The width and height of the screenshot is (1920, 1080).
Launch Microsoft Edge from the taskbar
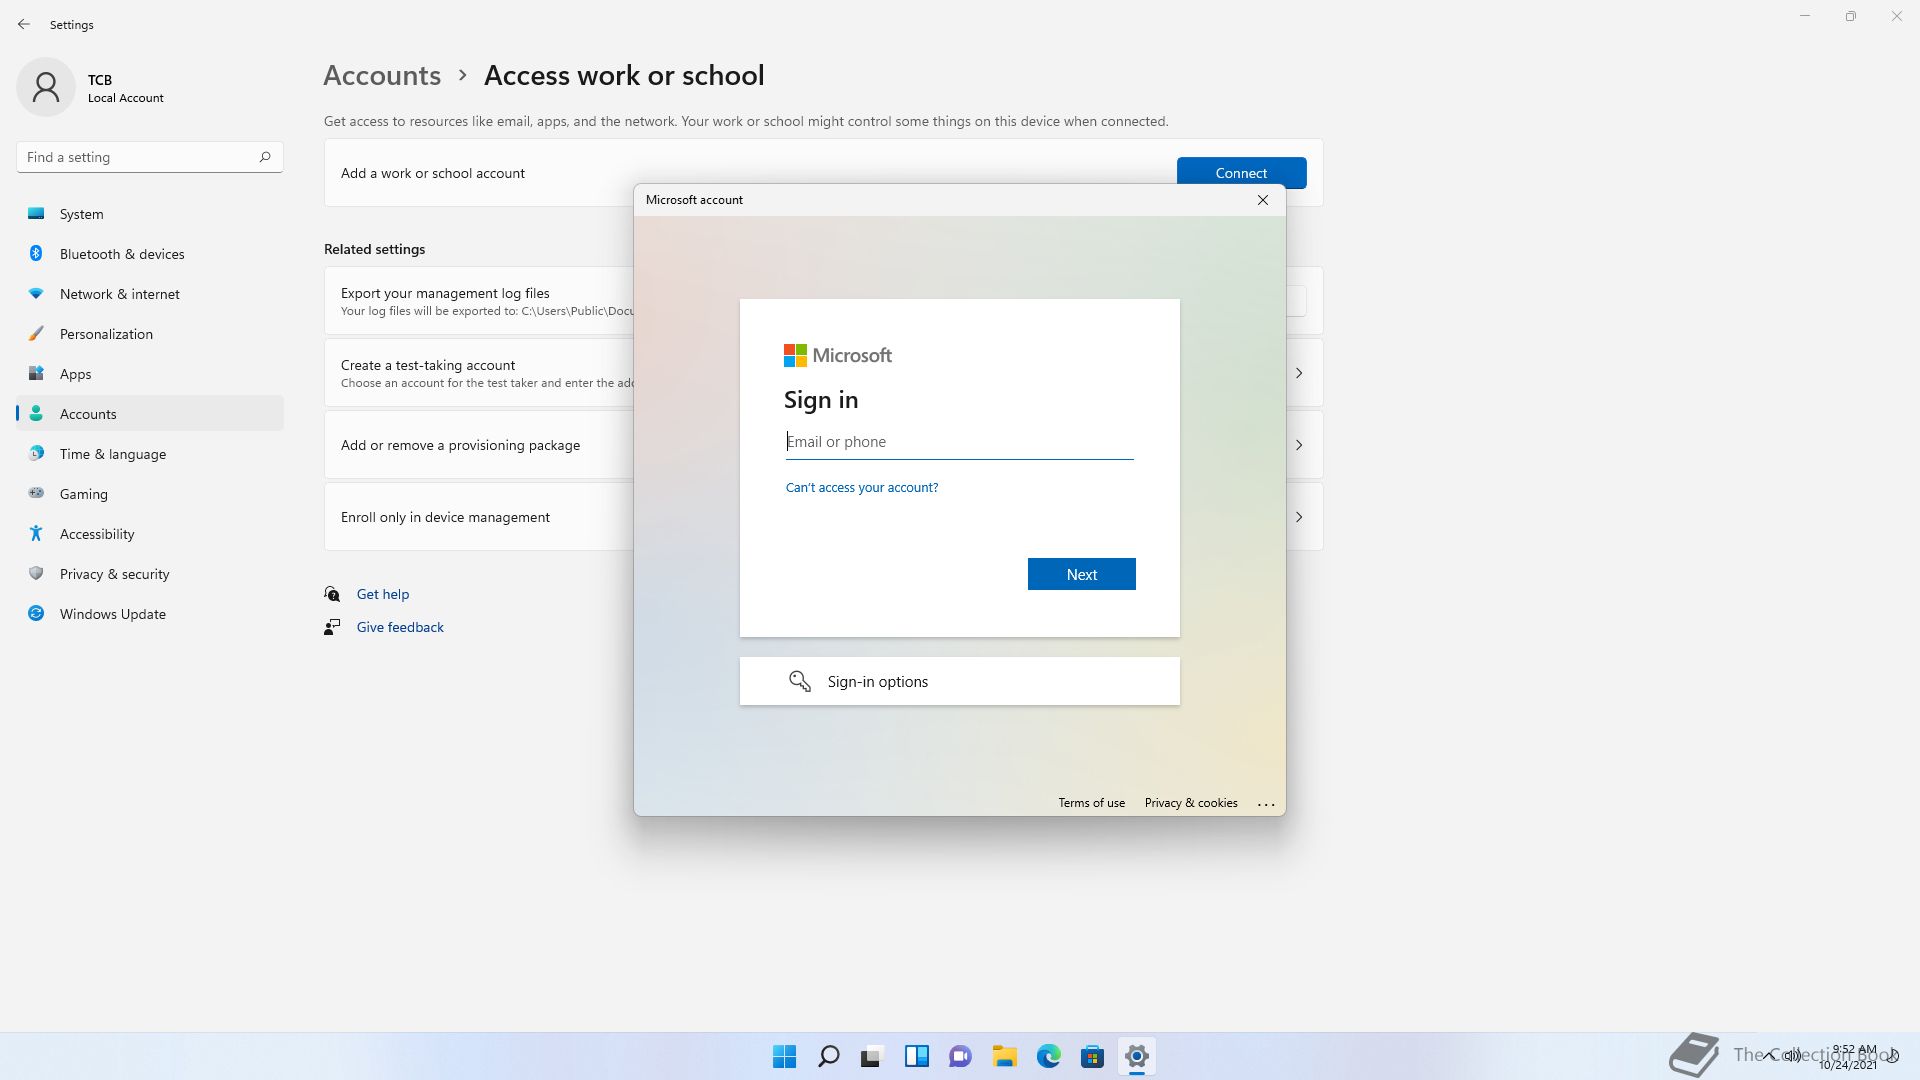click(1049, 1056)
